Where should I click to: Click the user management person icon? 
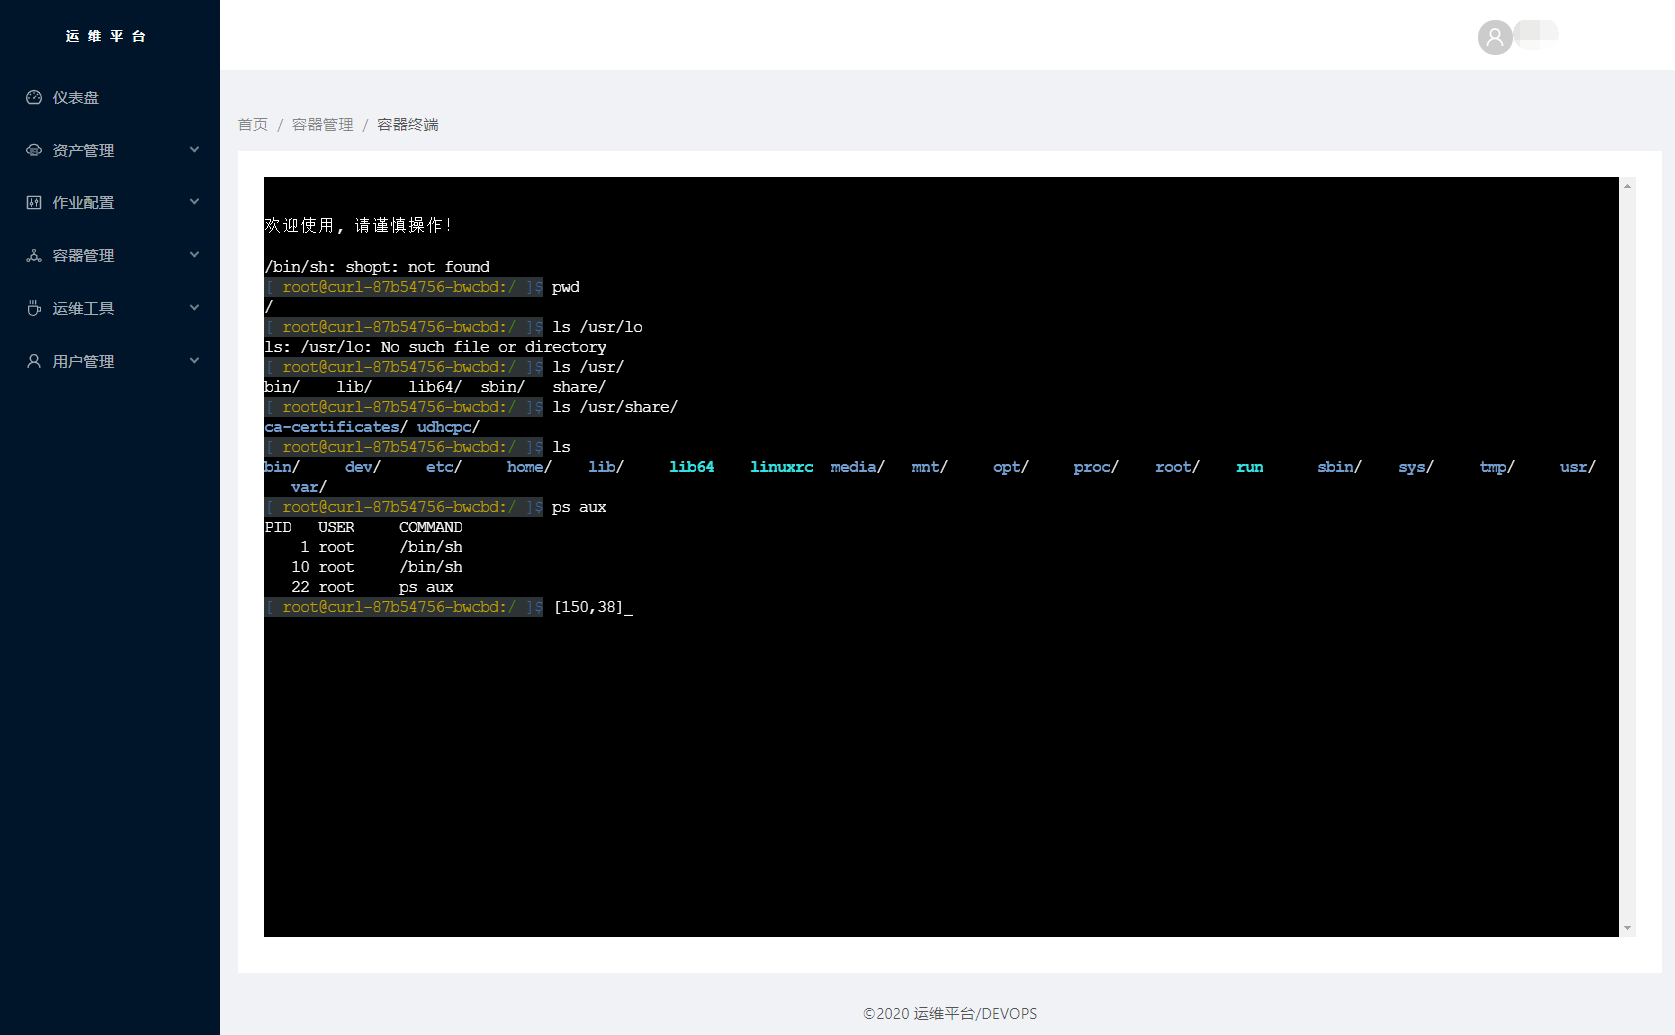(34, 361)
